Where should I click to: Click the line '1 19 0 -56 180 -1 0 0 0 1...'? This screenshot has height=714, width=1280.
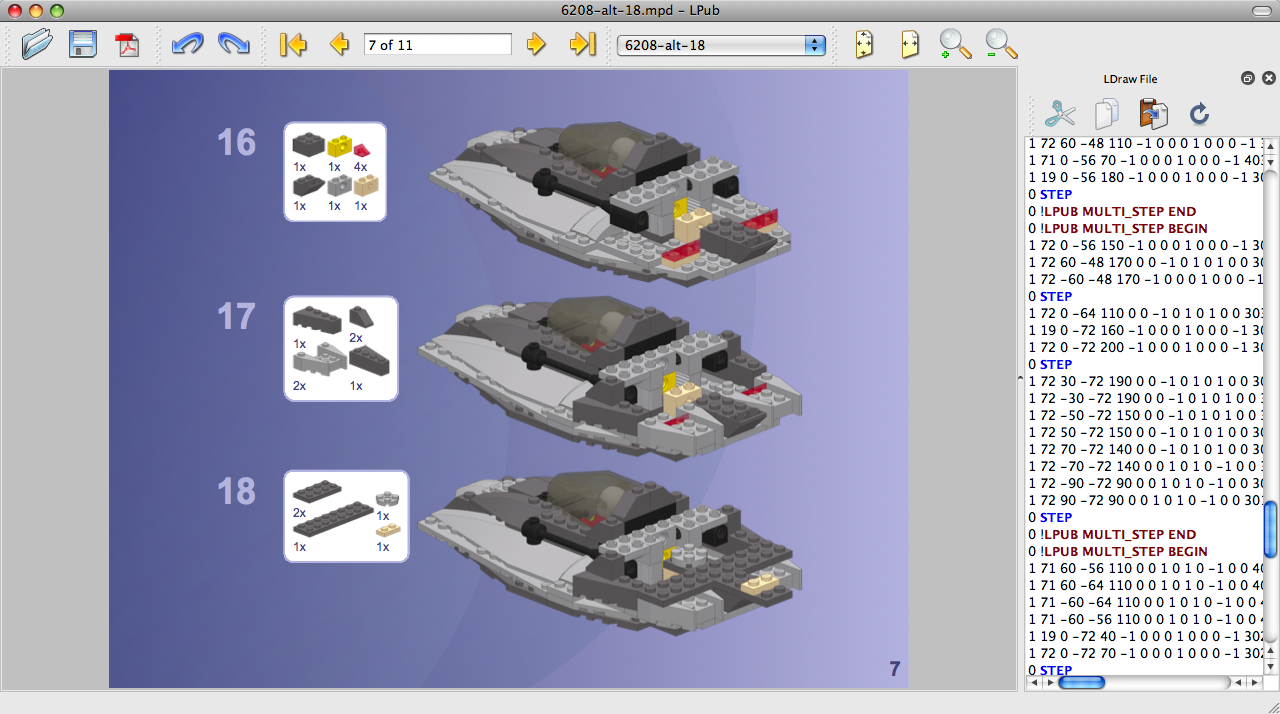1145,177
